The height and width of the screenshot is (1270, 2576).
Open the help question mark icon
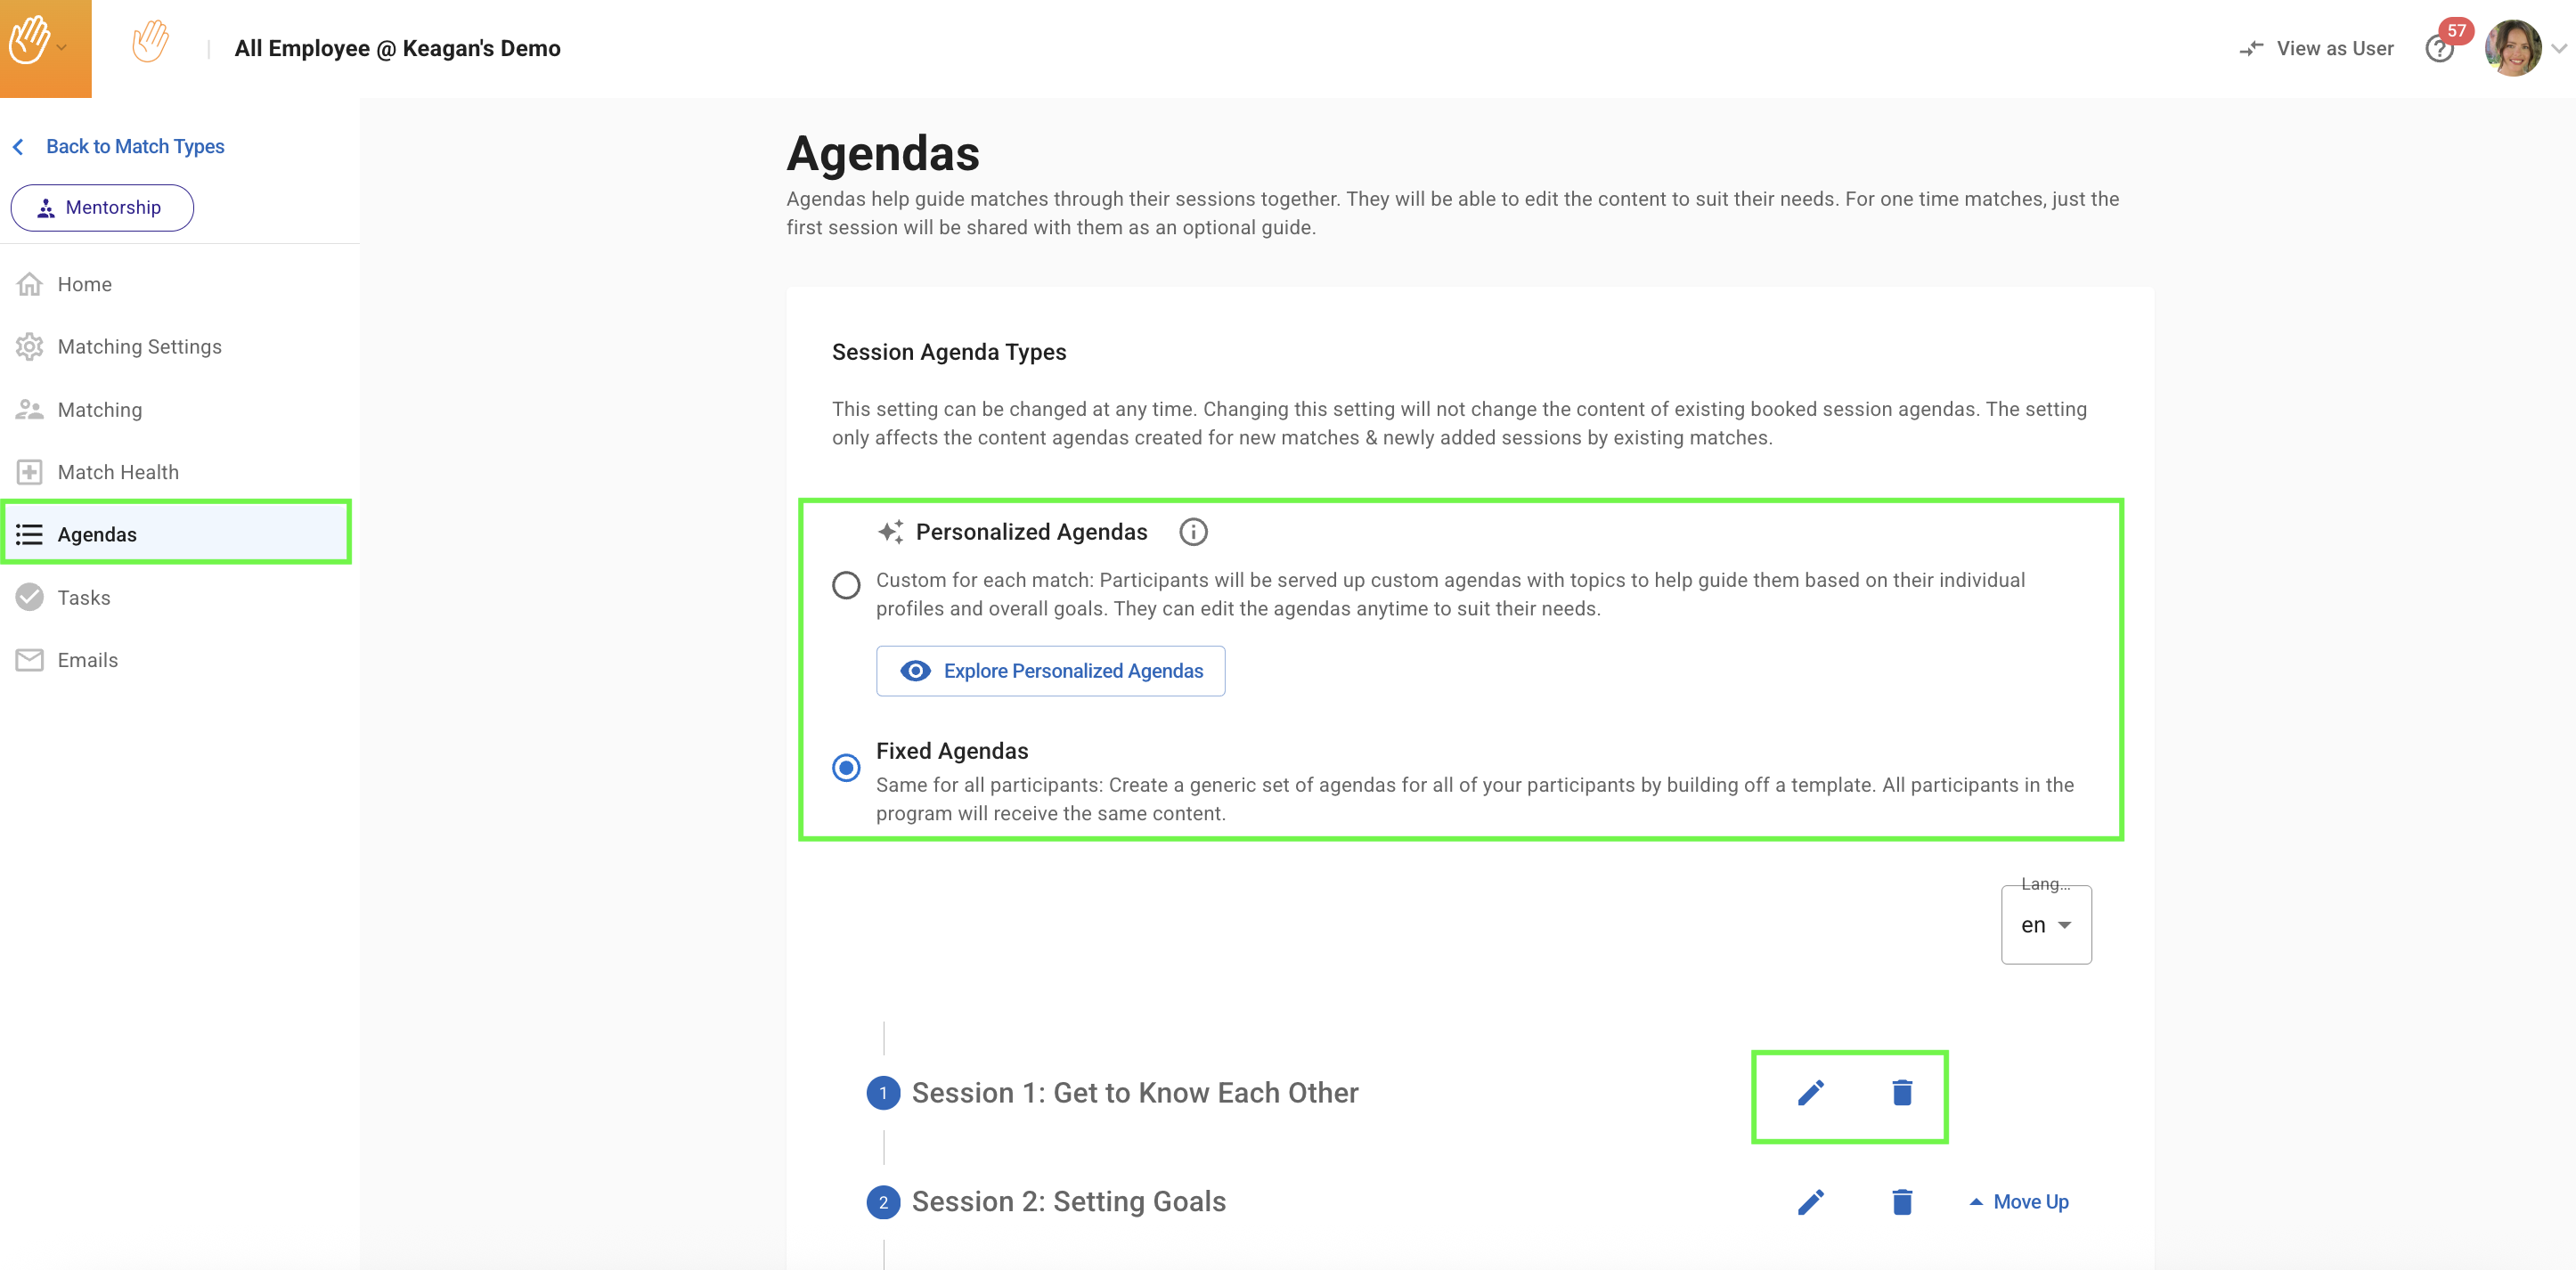pyautogui.click(x=2438, y=49)
